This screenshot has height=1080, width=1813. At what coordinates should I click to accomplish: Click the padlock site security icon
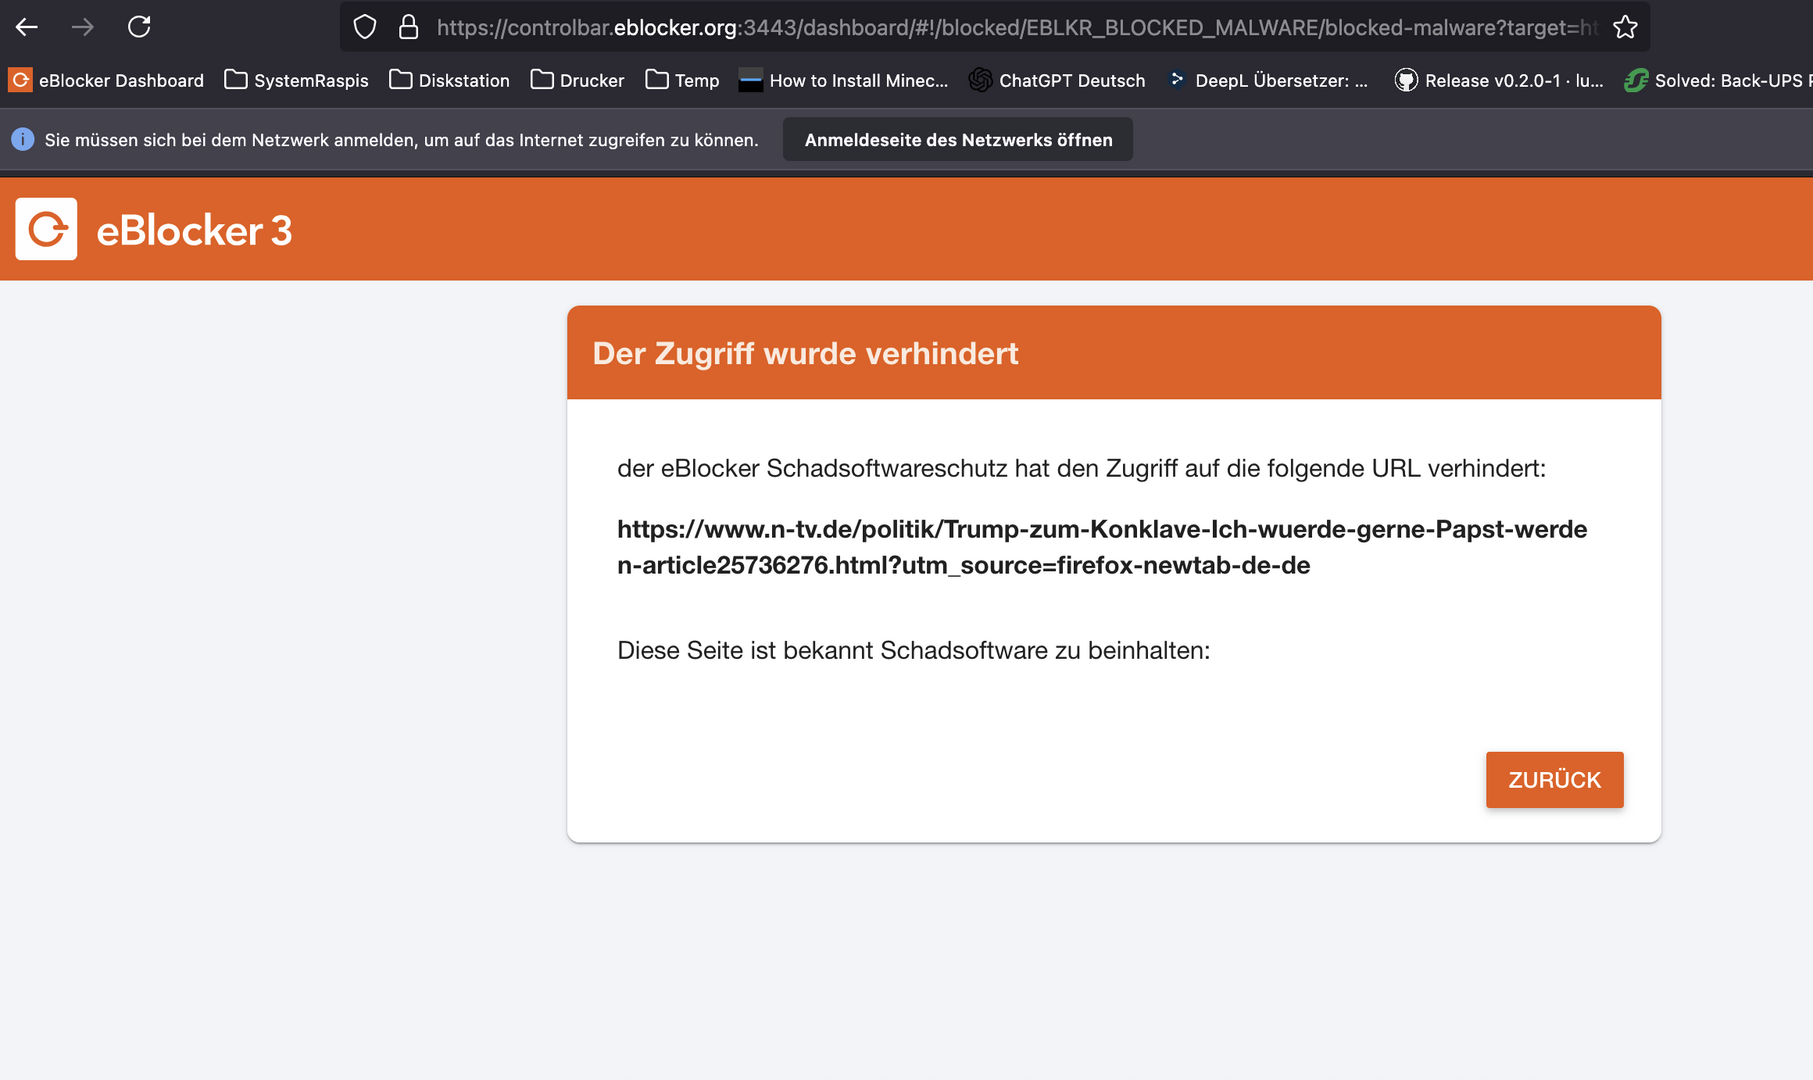pyautogui.click(x=408, y=27)
